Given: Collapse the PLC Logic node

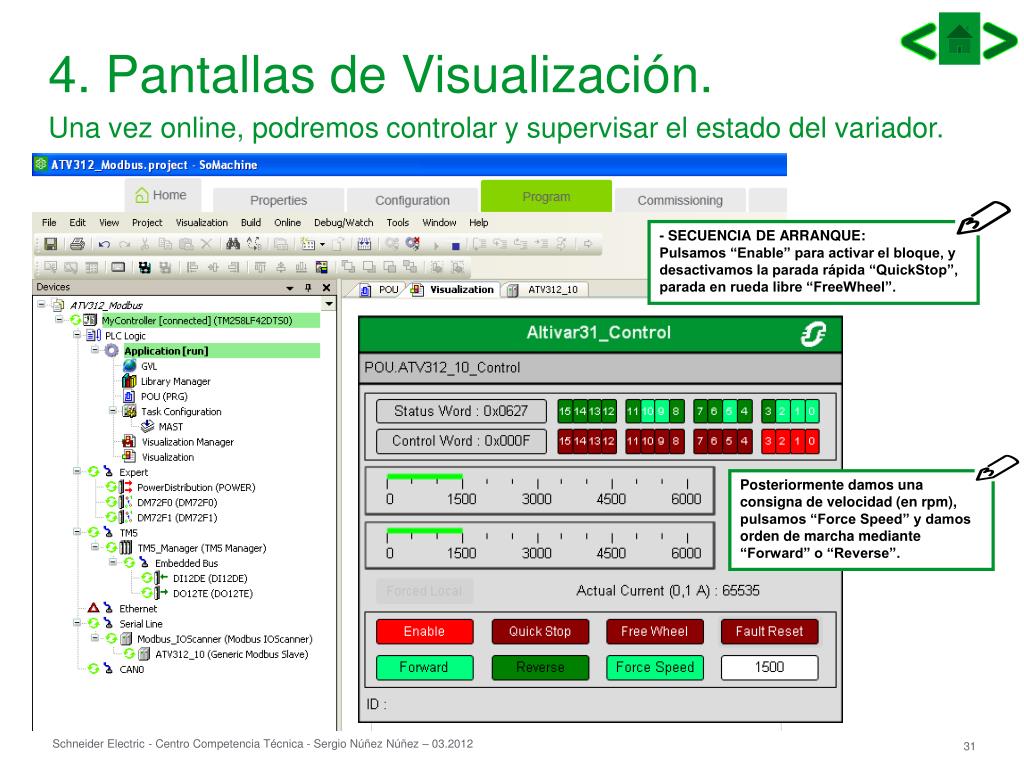Looking at the screenshot, I should click(x=77, y=334).
